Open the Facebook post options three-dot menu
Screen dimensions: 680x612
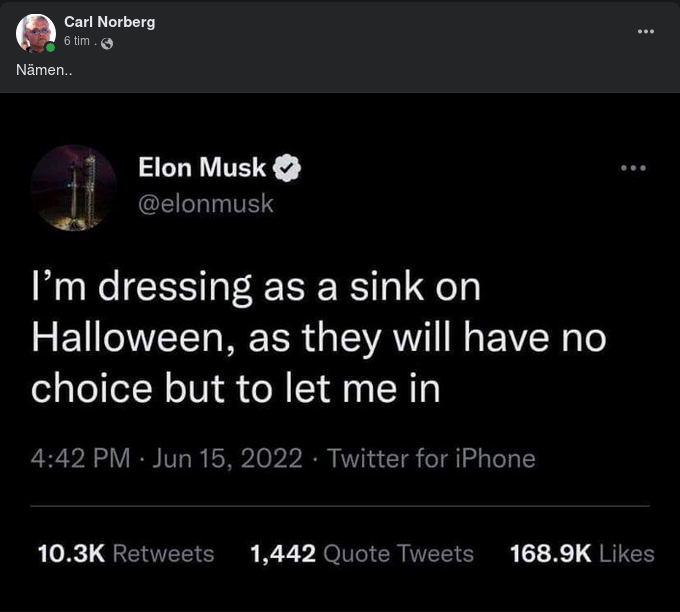pos(646,31)
